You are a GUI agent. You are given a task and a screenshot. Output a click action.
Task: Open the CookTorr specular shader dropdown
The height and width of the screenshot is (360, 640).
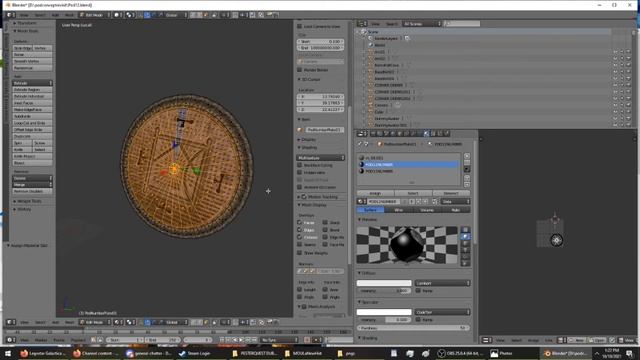[x=442, y=312]
